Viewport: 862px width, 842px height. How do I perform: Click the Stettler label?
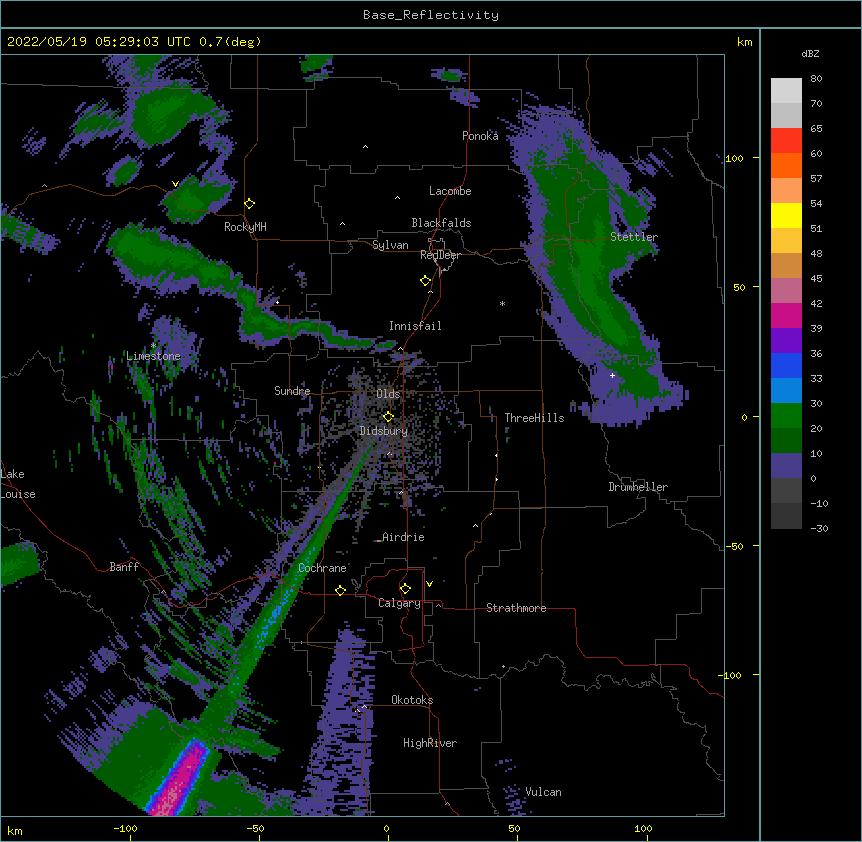[634, 237]
